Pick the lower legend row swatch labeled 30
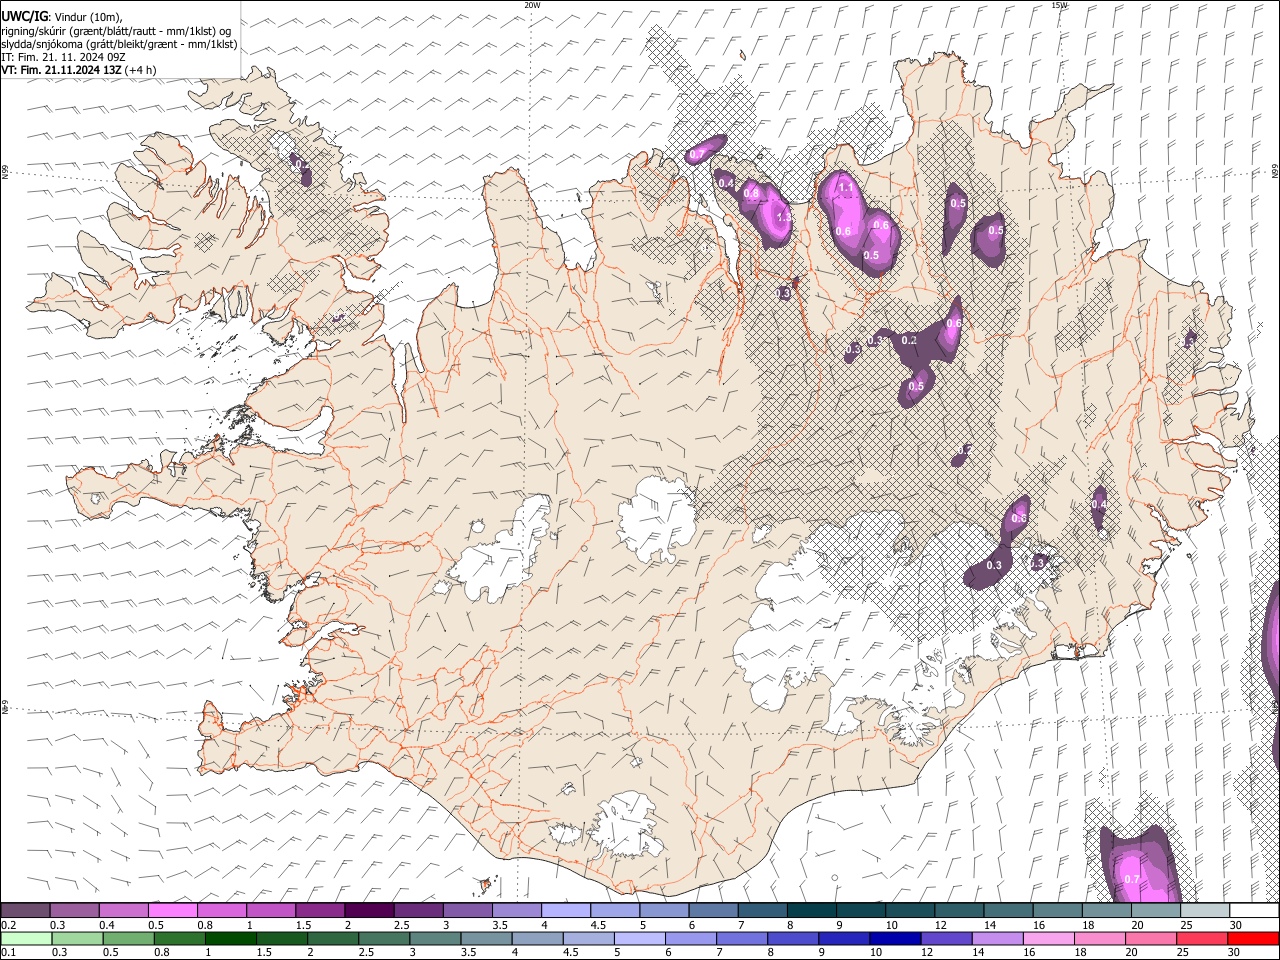Screen dimensions: 1280x960 (x=1253, y=938)
